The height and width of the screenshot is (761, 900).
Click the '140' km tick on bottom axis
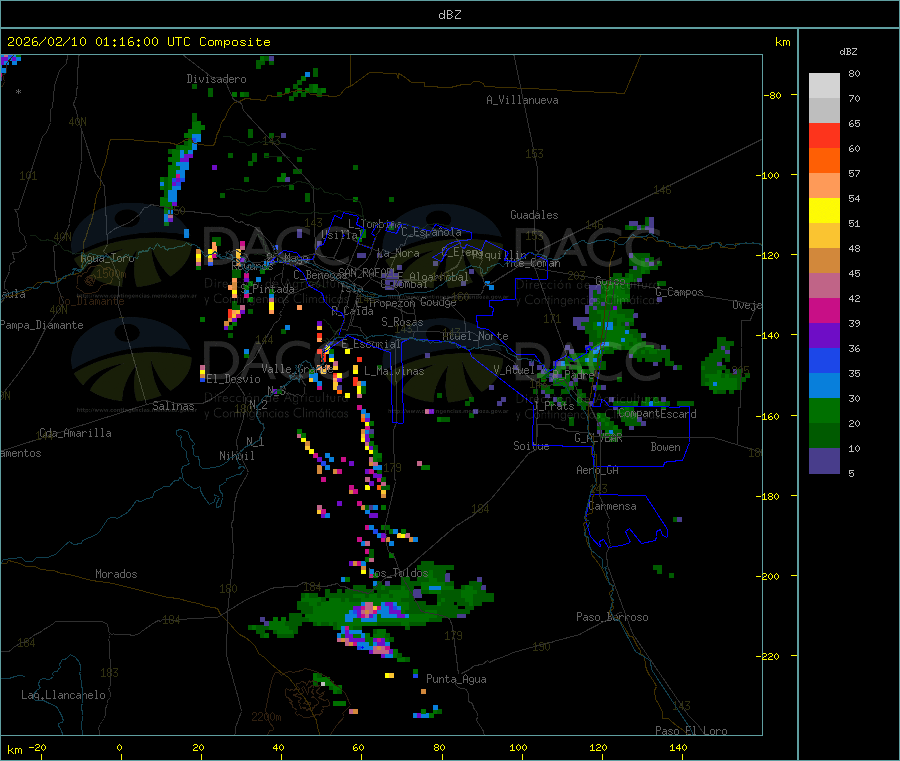coord(678,747)
